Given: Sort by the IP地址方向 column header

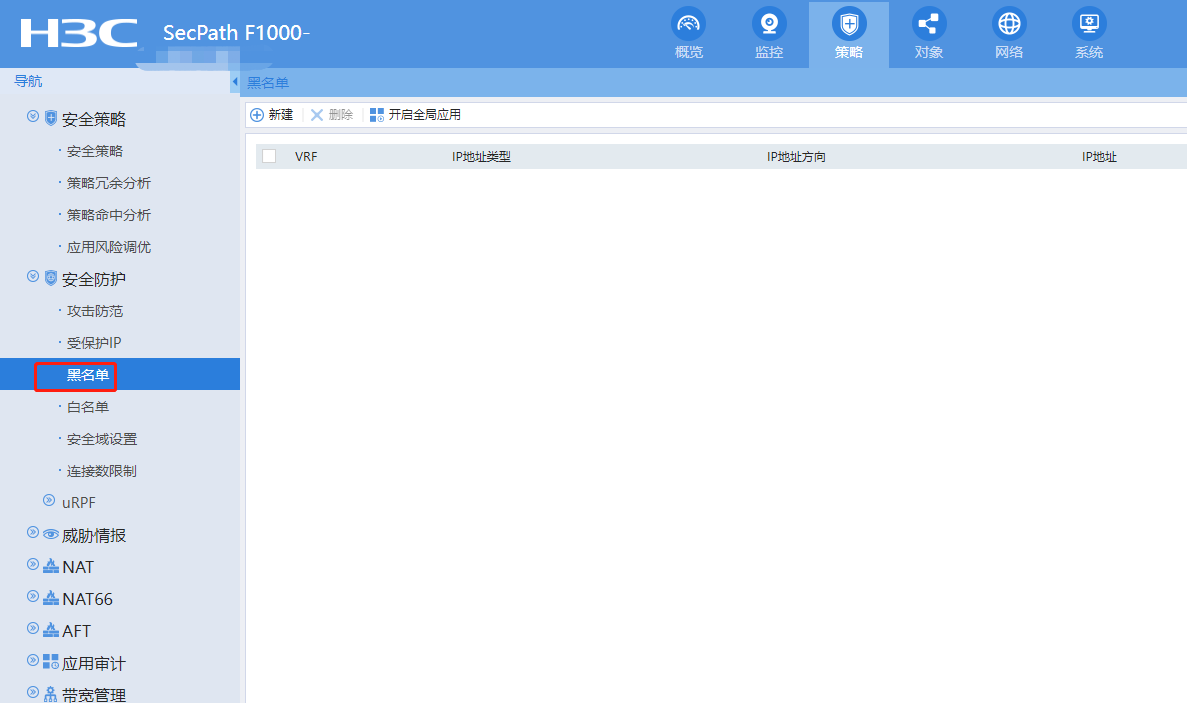Looking at the screenshot, I should 796,157.
